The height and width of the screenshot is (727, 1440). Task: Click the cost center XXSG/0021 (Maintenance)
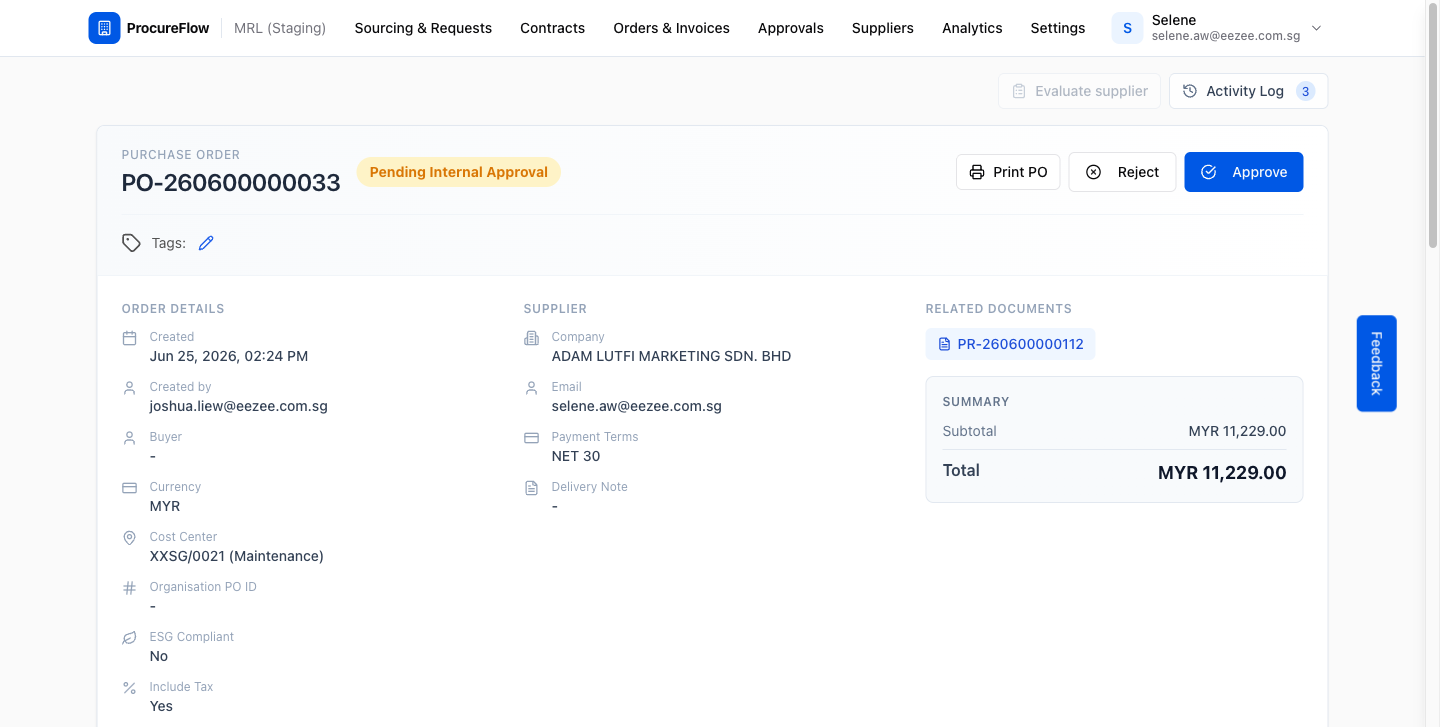coord(237,556)
